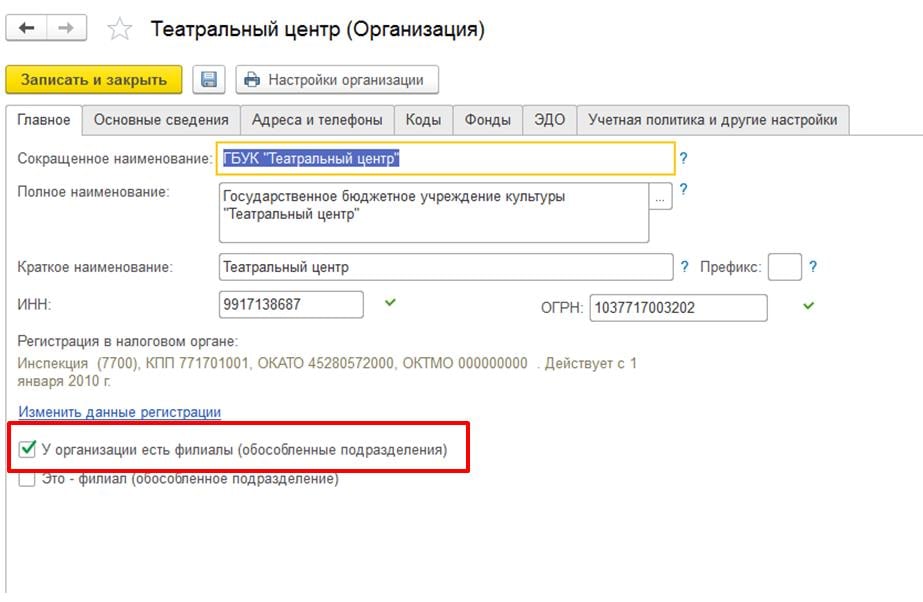Viewport: 923px width, 602px height.
Task: Show help for 'Полное наименование' question mark
Action: point(683,189)
